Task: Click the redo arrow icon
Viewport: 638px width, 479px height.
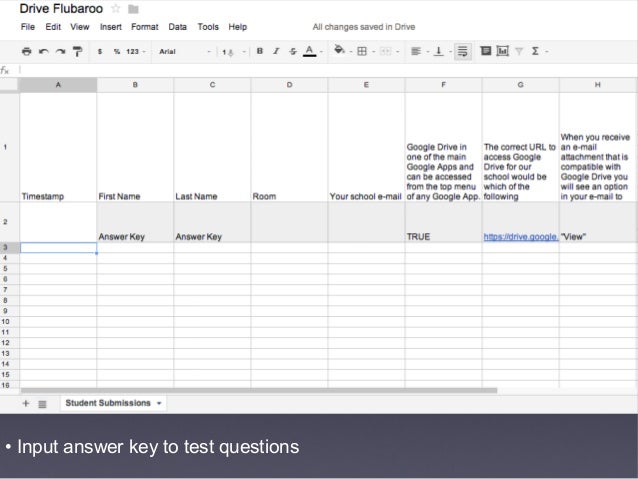Action: coord(60,49)
